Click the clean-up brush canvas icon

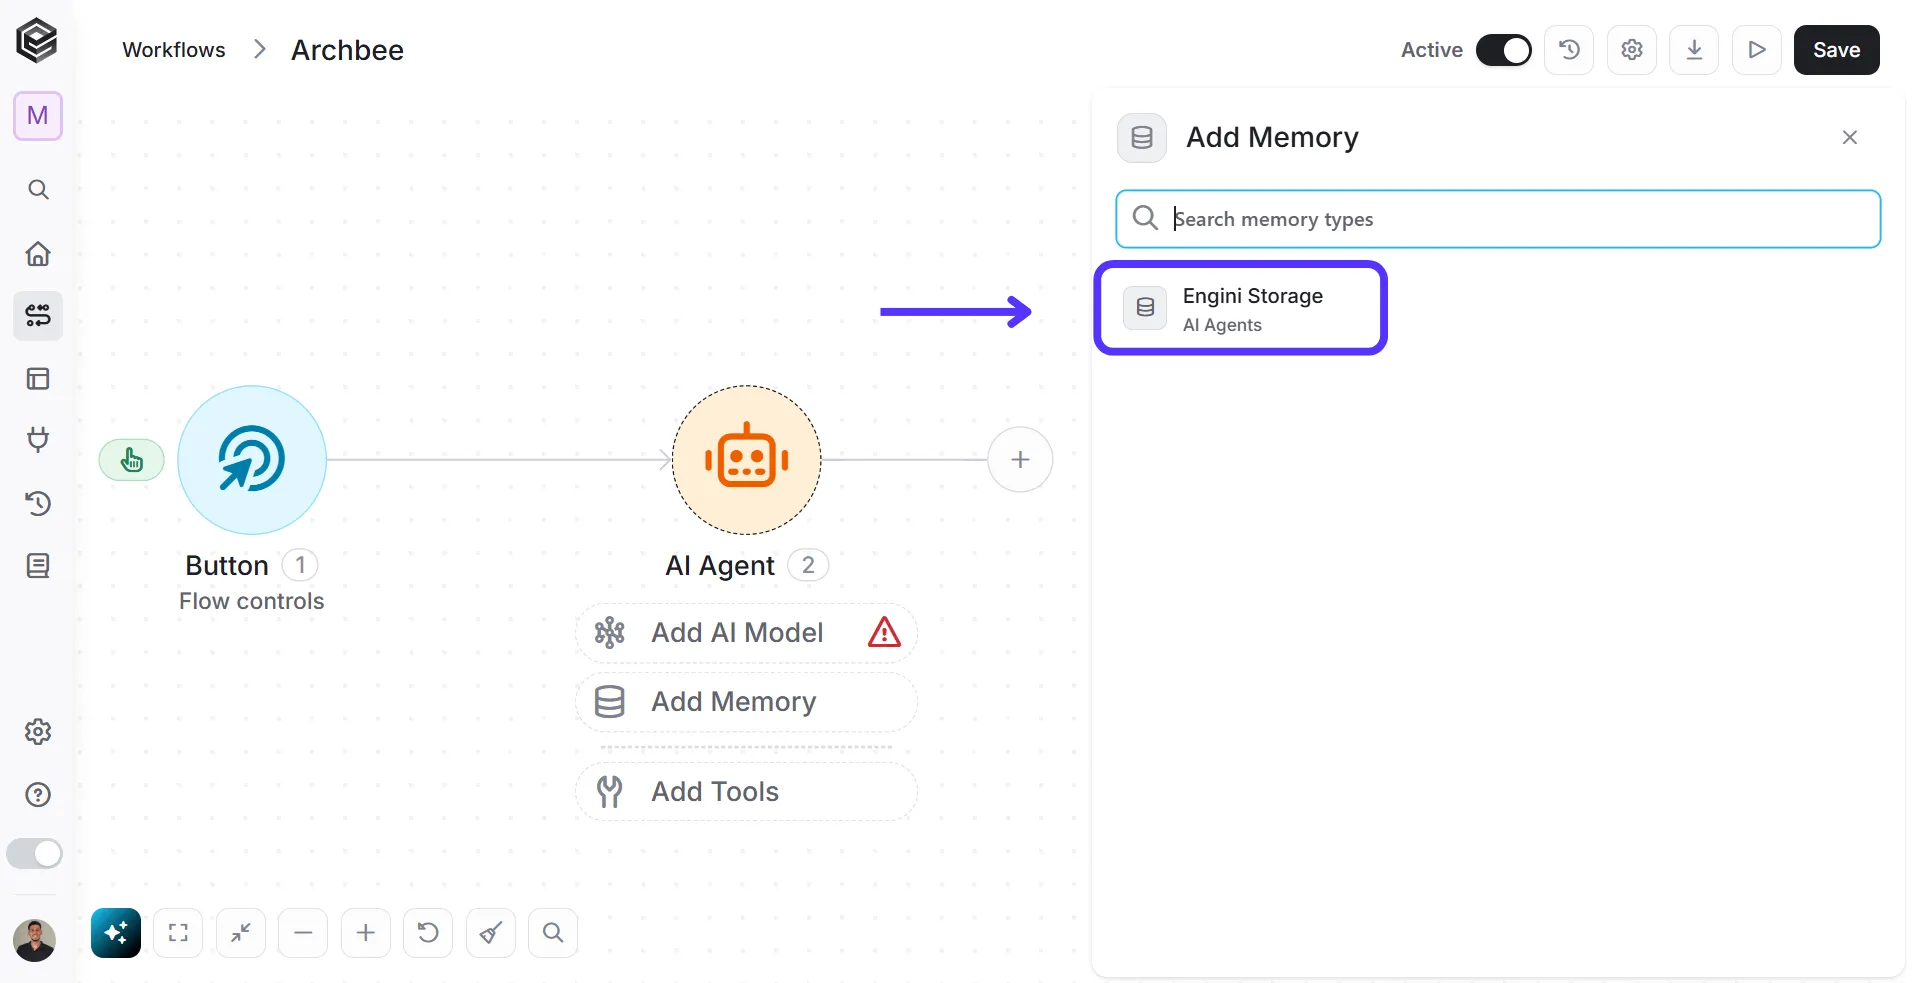[x=491, y=933]
